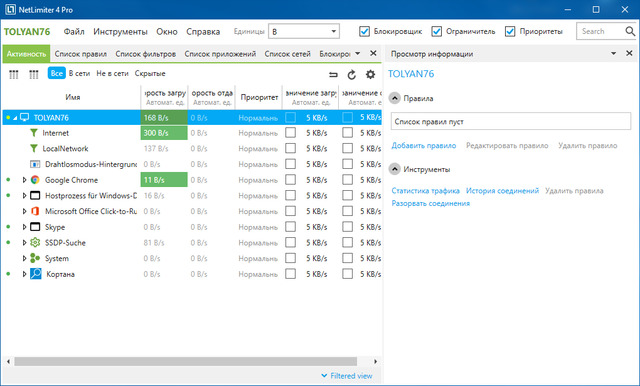The width and height of the screenshot is (640, 386).
Task: Click the Google Chrome app icon
Action: tap(35, 180)
